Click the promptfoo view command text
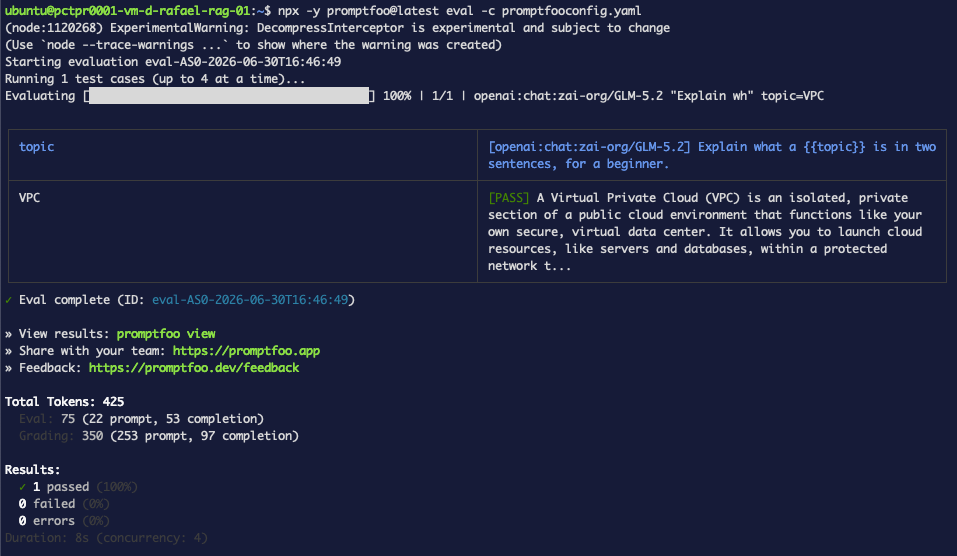 click(x=166, y=334)
